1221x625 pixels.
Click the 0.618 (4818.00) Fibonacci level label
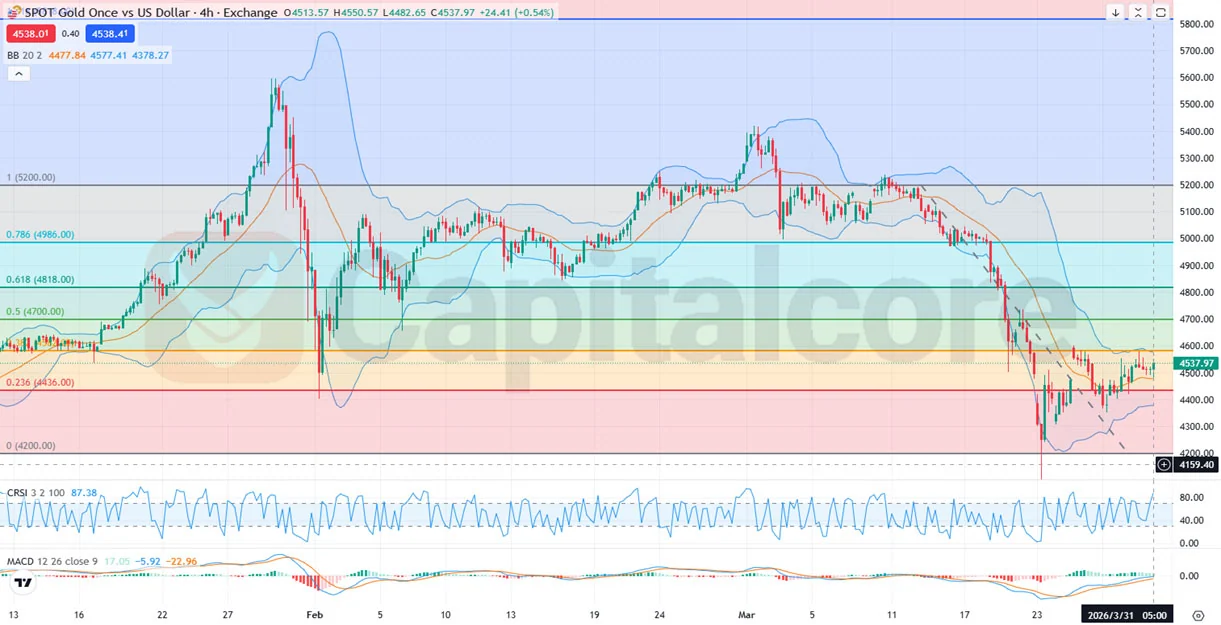(40, 280)
